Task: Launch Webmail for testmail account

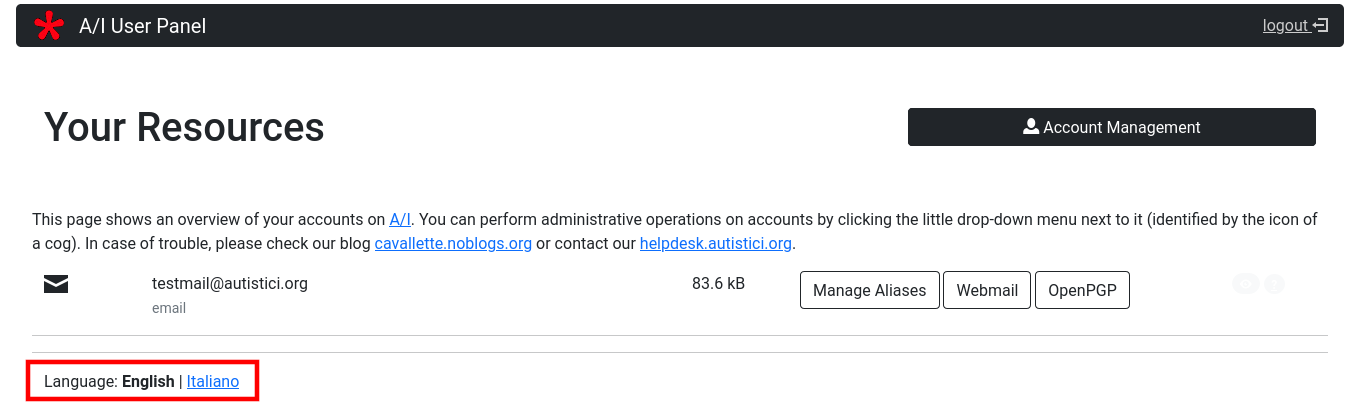Action: (987, 290)
